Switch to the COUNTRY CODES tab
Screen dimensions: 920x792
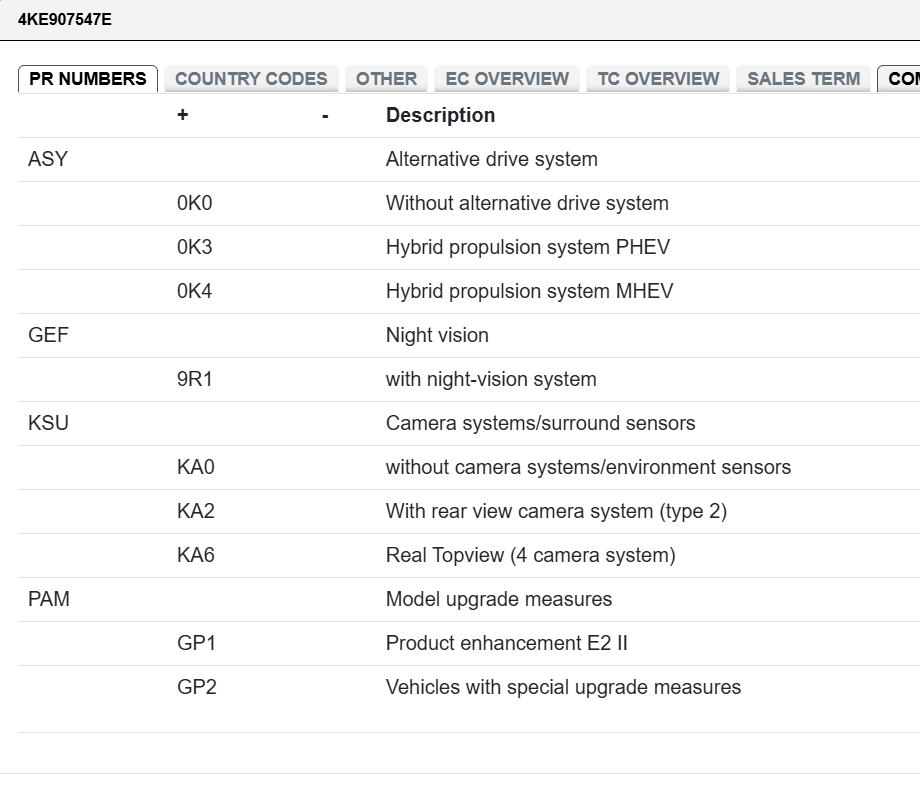pyautogui.click(x=251, y=79)
